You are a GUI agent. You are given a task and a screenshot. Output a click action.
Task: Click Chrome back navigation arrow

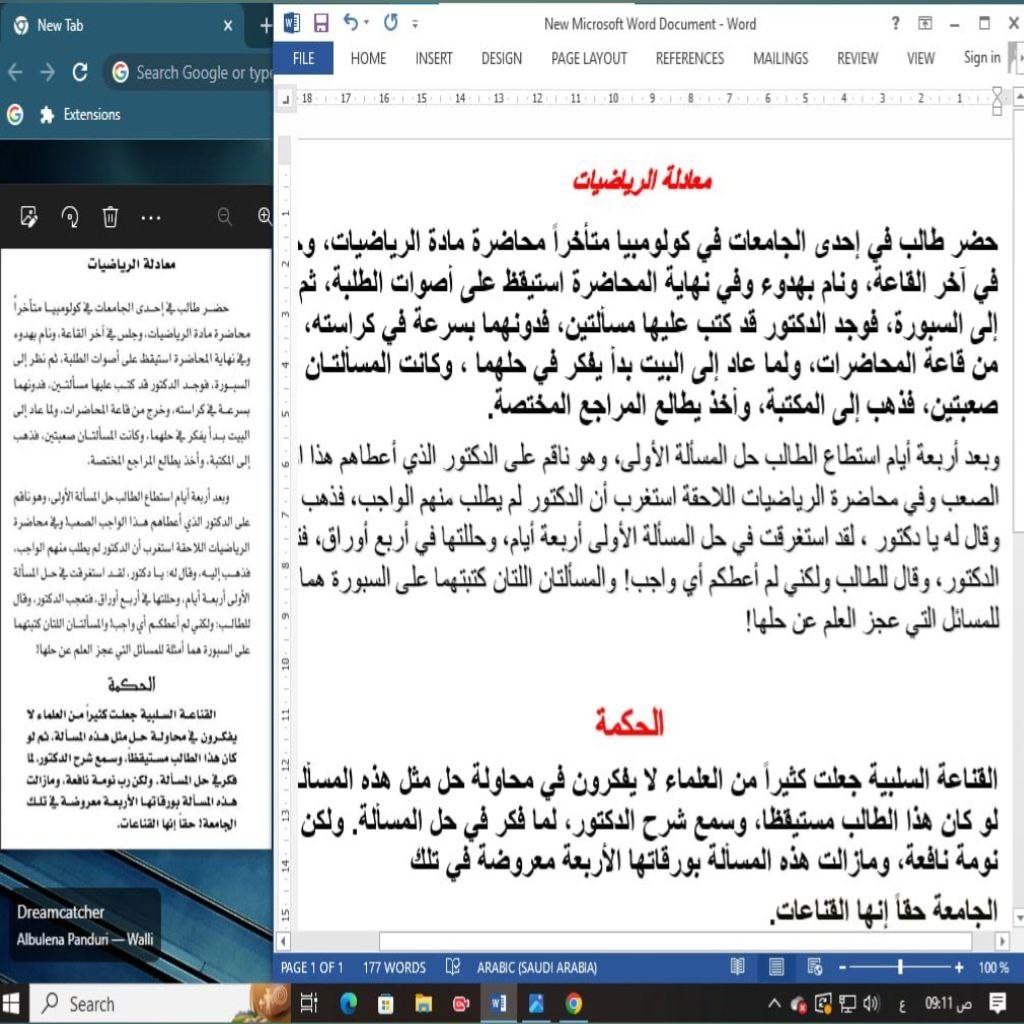click(15, 72)
